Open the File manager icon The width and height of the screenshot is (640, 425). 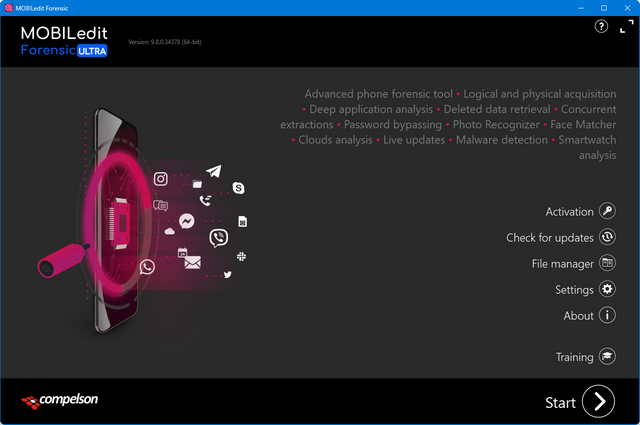tap(607, 263)
